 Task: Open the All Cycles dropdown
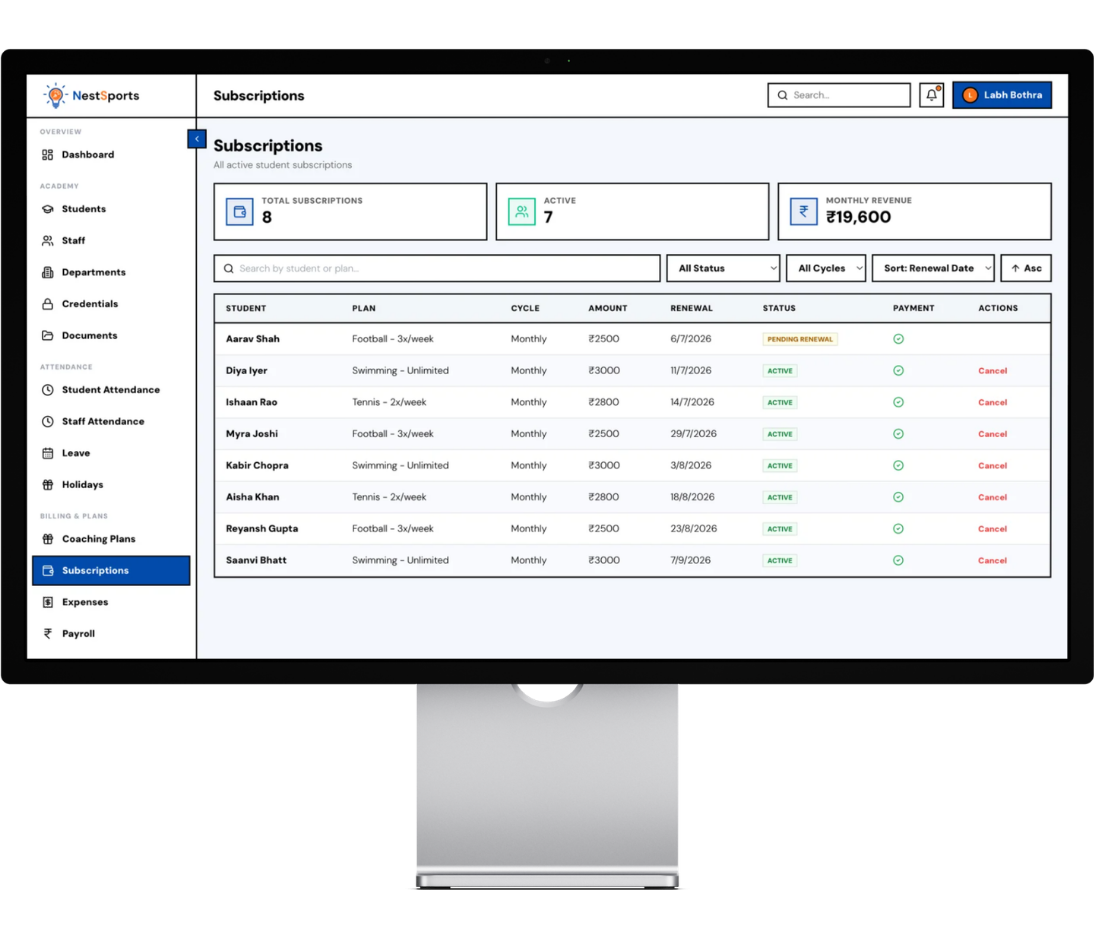click(x=826, y=268)
